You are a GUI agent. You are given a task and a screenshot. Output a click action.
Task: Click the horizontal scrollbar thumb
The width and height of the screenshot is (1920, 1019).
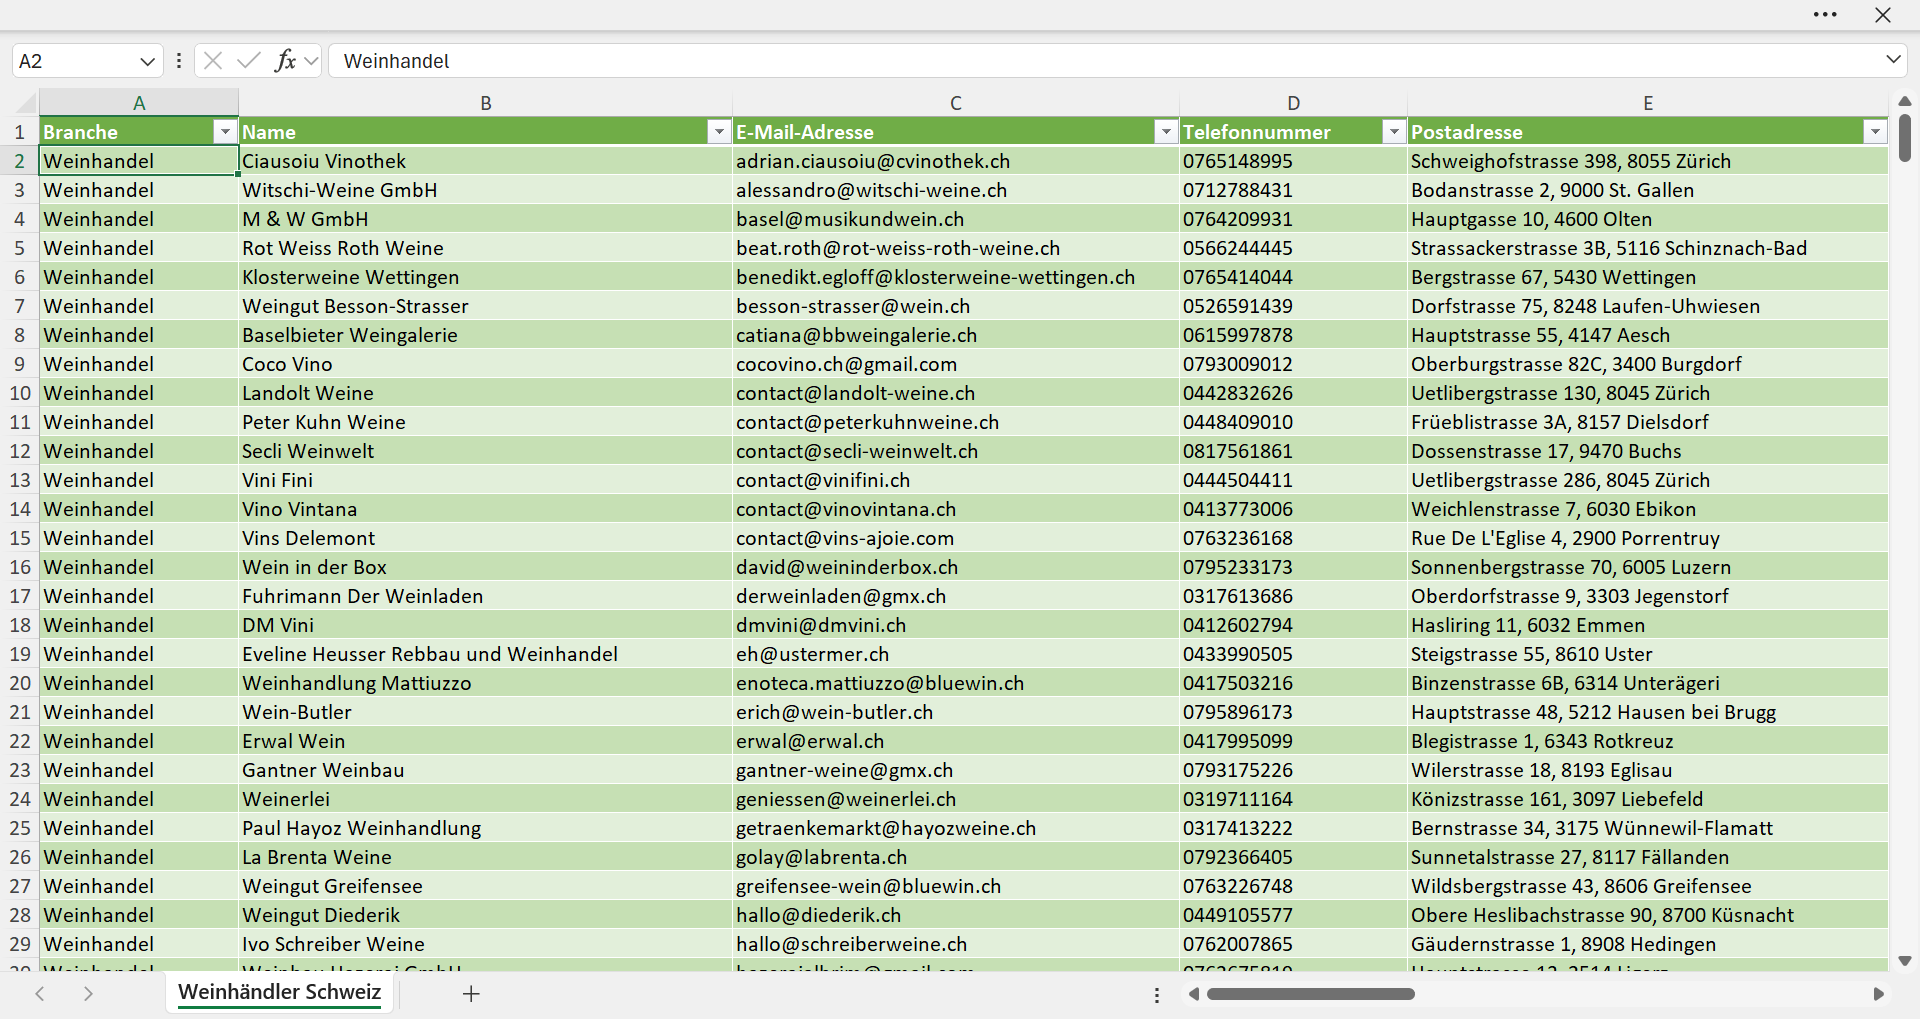pos(1311,994)
